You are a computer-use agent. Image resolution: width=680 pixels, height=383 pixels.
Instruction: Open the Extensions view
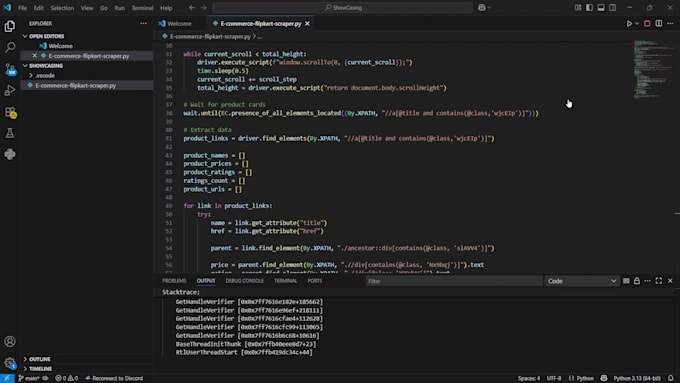[x=10, y=112]
